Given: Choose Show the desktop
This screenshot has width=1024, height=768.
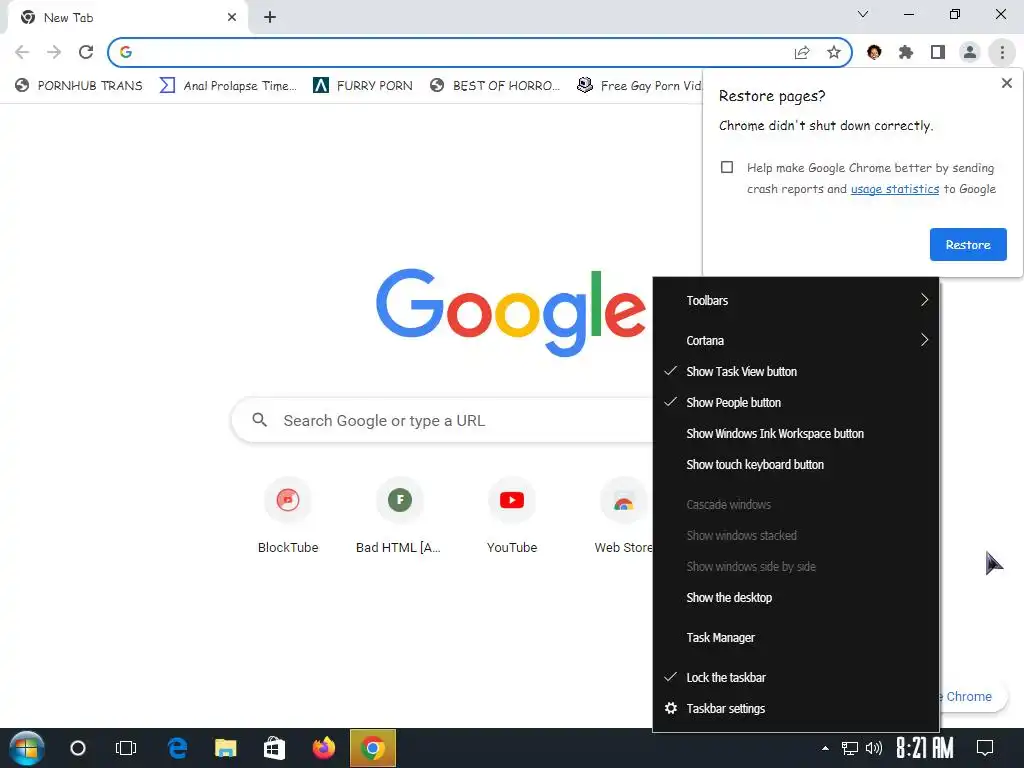Looking at the screenshot, I should click(795, 598).
